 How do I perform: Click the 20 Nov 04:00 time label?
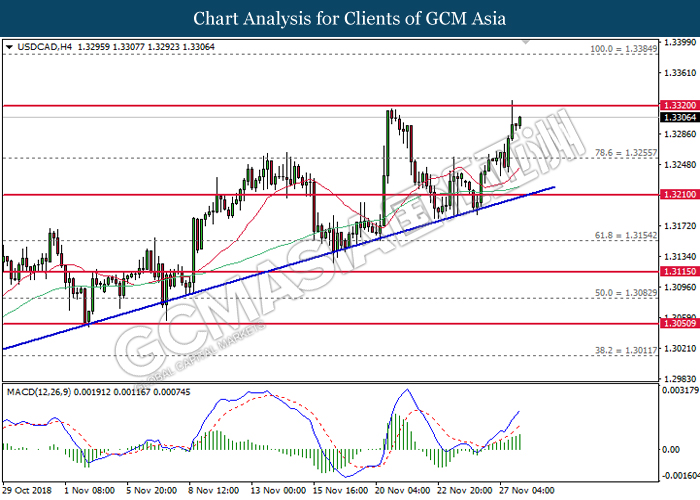tap(402, 490)
